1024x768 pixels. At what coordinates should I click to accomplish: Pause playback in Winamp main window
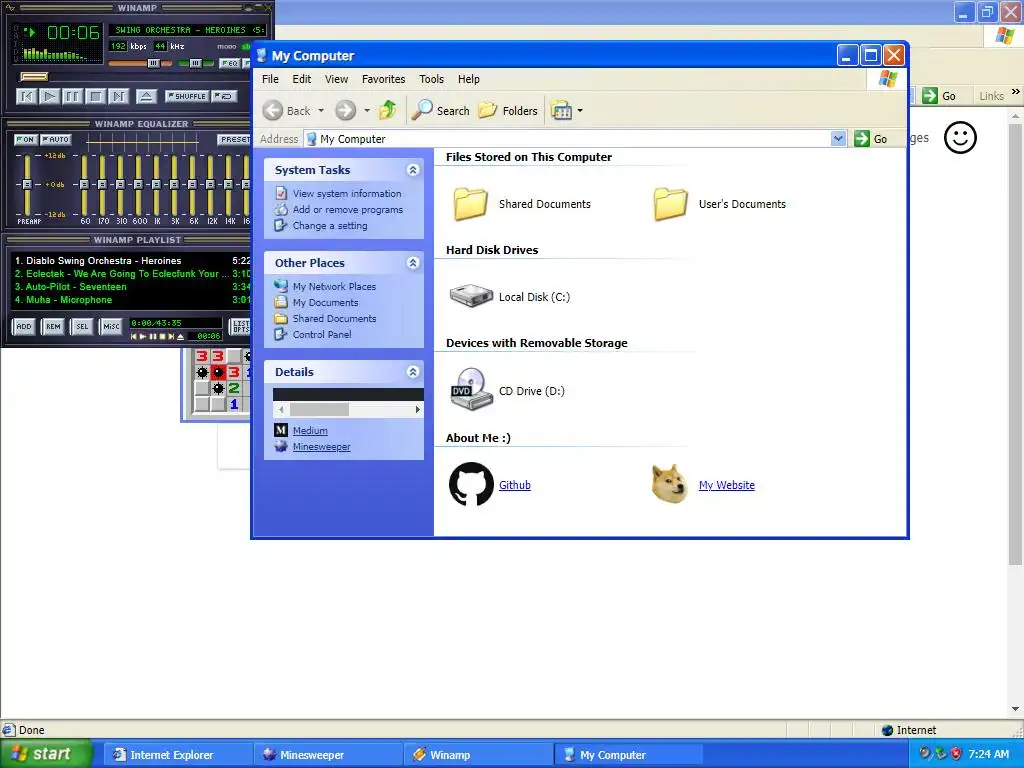(x=72, y=97)
